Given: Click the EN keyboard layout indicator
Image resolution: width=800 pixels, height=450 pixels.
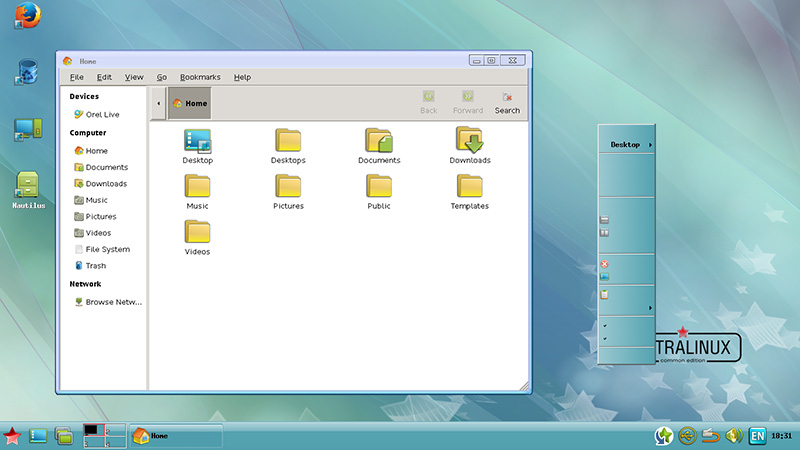Looking at the screenshot, I should [x=759, y=435].
